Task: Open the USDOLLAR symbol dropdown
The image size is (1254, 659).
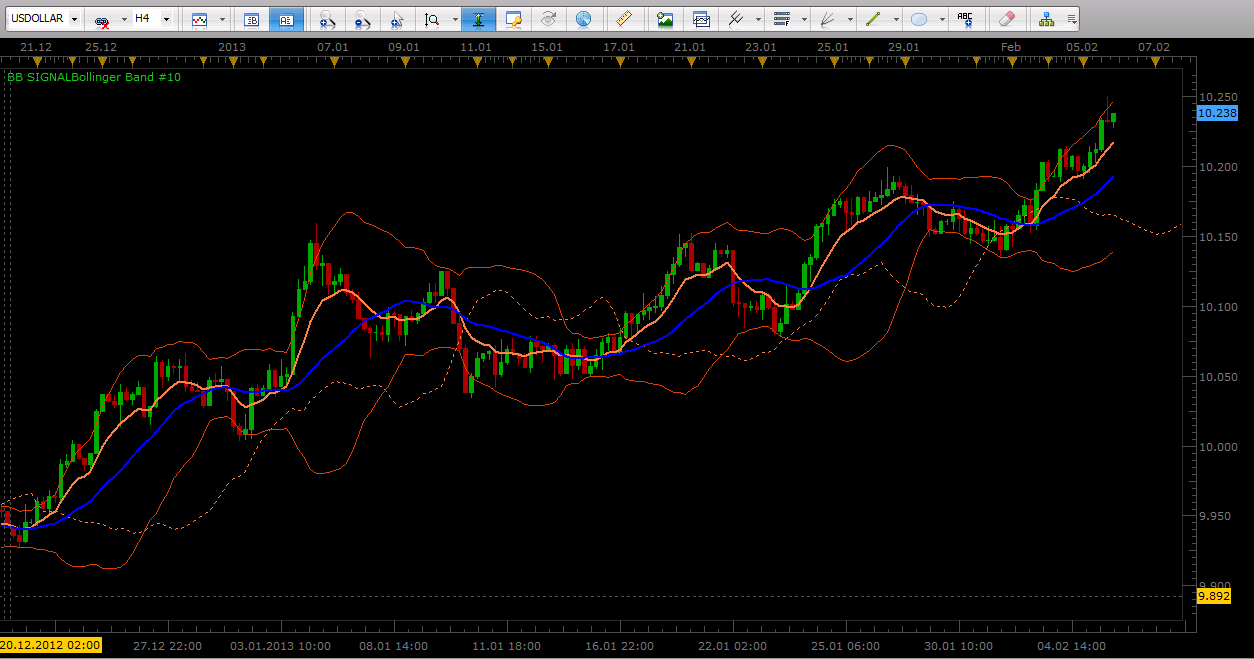Action: (x=72, y=18)
